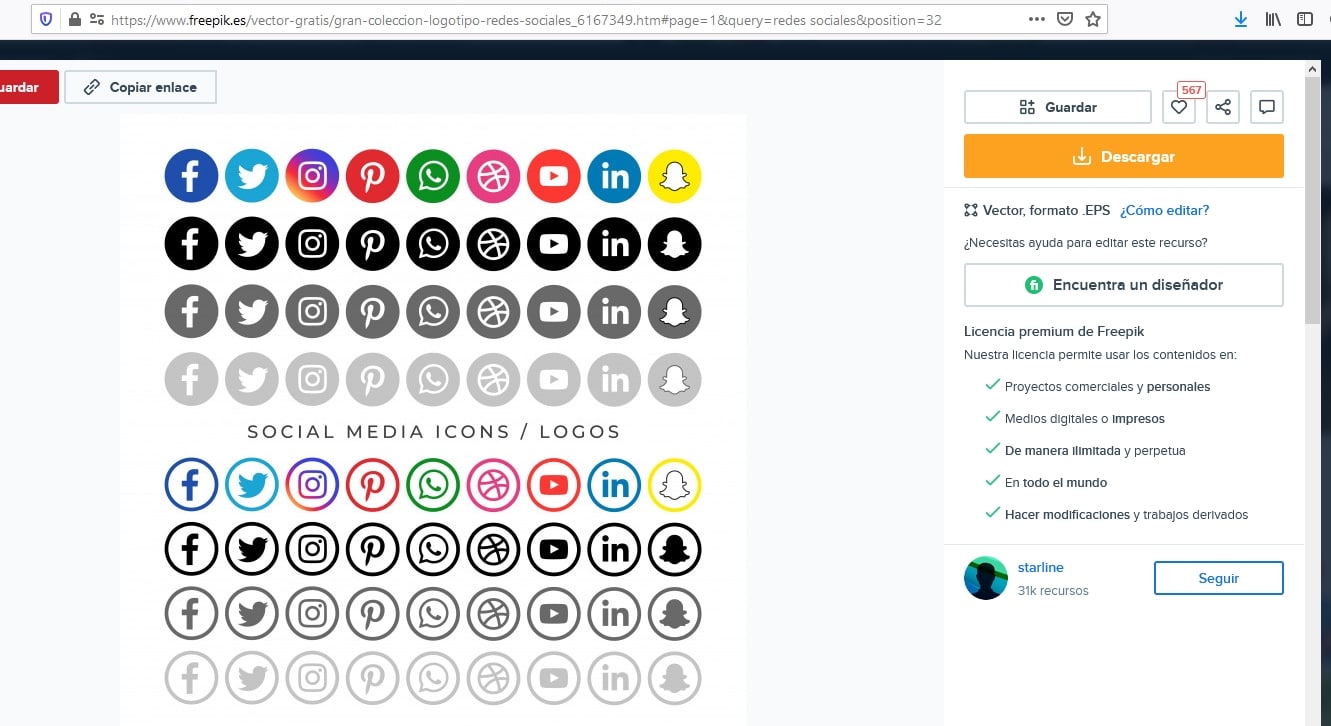Click '¿Necesitas ayuda para editar este recurso?' text
The width and height of the screenshot is (1331, 726).
point(1085,243)
